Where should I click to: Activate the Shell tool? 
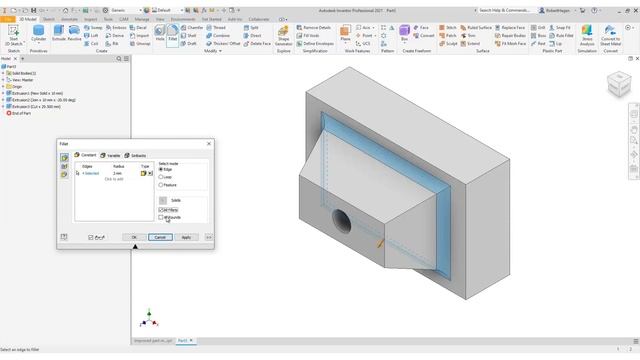point(189,36)
